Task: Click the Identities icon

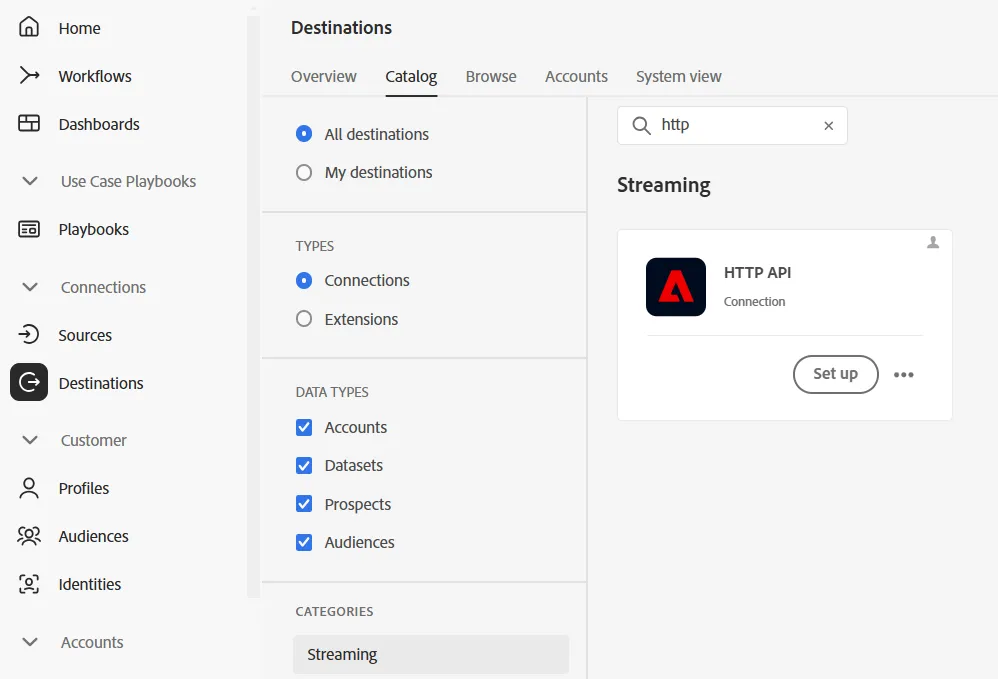Action: click(29, 584)
